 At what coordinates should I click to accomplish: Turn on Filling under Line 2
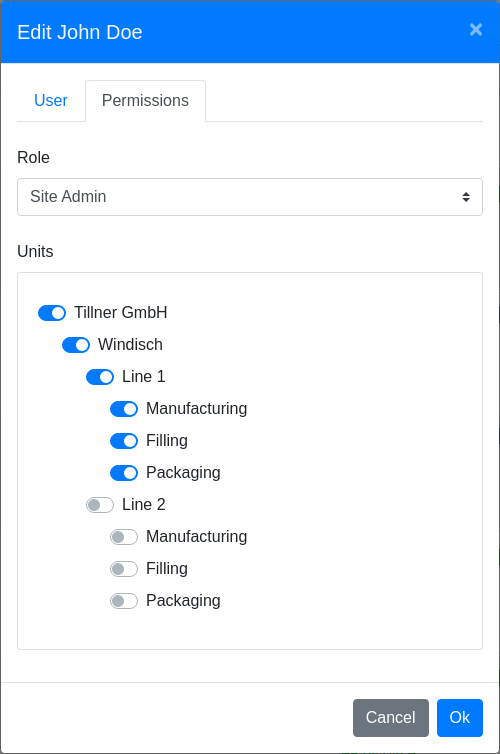point(124,569)
